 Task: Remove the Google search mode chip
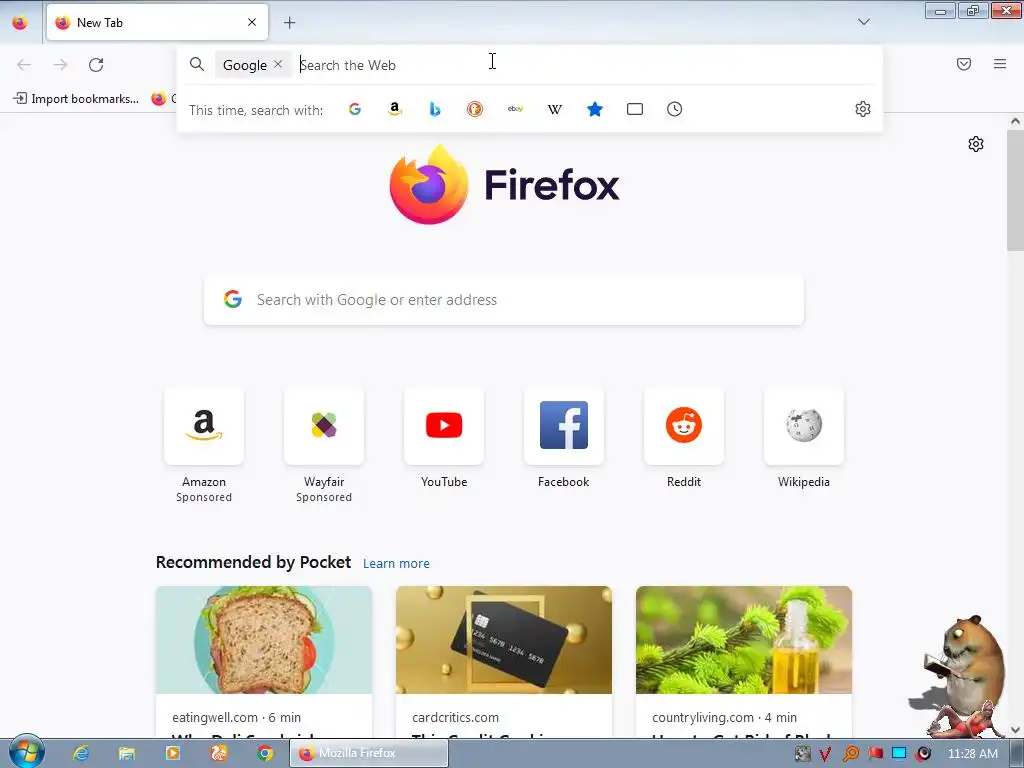[278, 64]
